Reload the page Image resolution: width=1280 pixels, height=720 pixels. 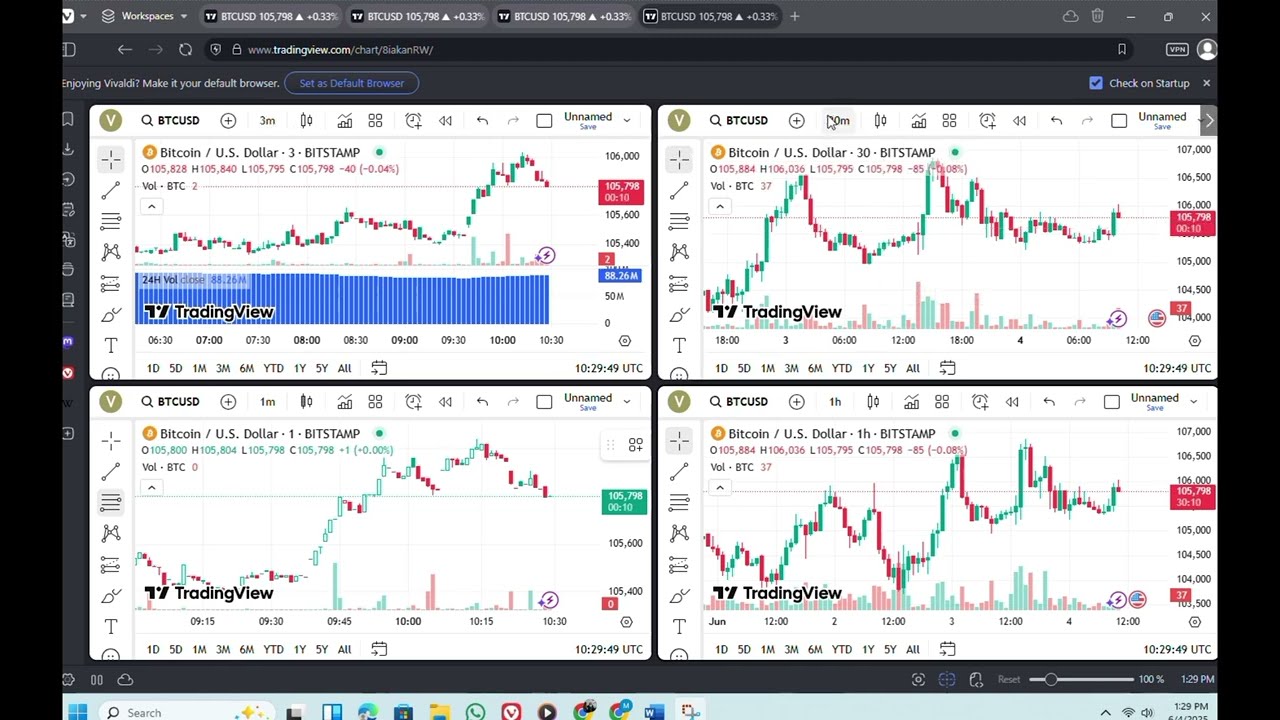185,49
